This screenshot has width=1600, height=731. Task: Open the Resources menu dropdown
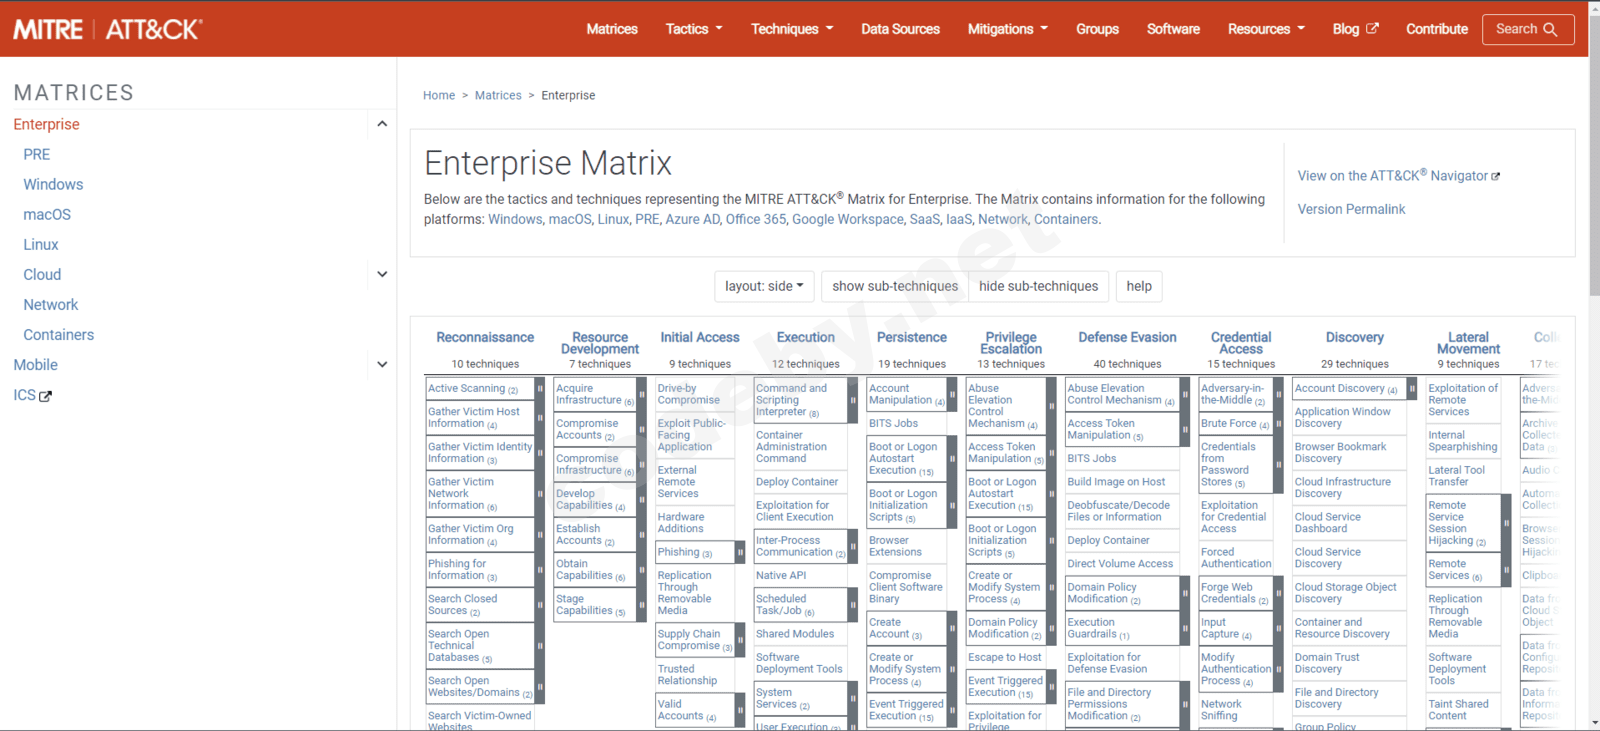tap(1266, 29)
